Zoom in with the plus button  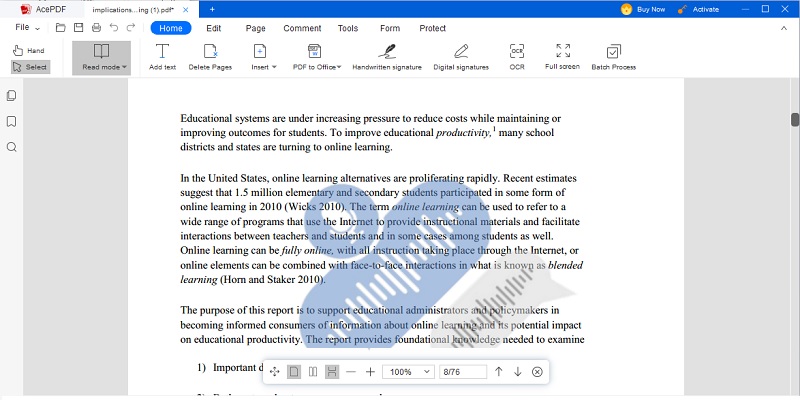pyautogui.click(x=370, y=372)
